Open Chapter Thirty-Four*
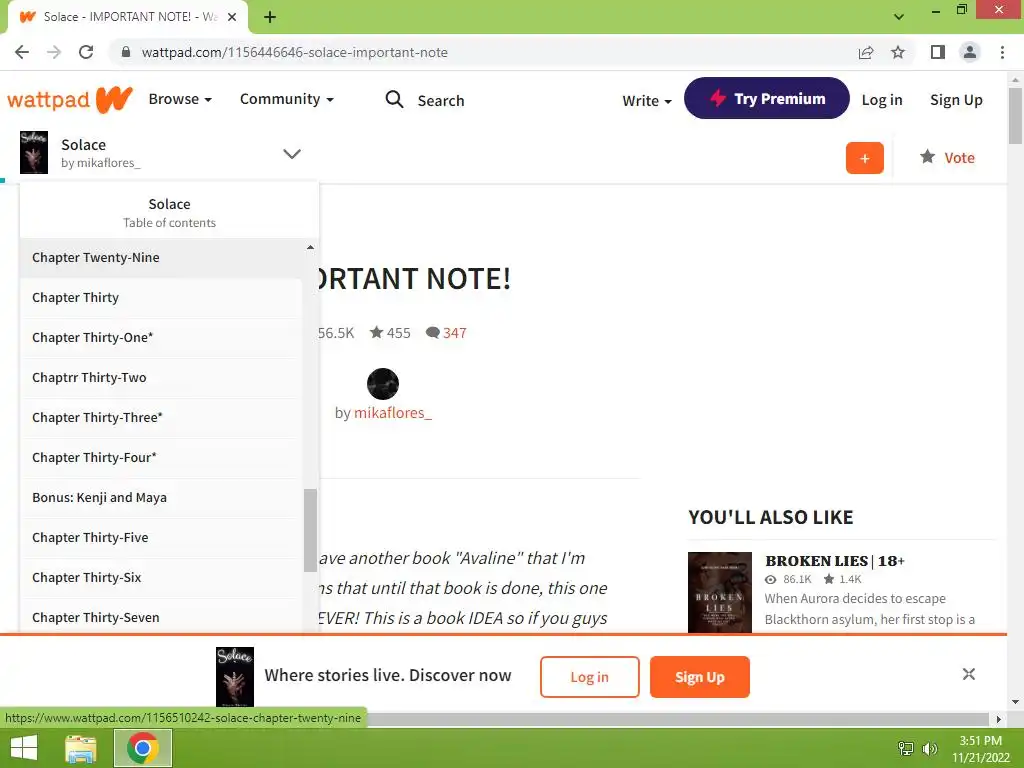The width and height of the screenshot is (1024, 768). [x=161, y=458]
